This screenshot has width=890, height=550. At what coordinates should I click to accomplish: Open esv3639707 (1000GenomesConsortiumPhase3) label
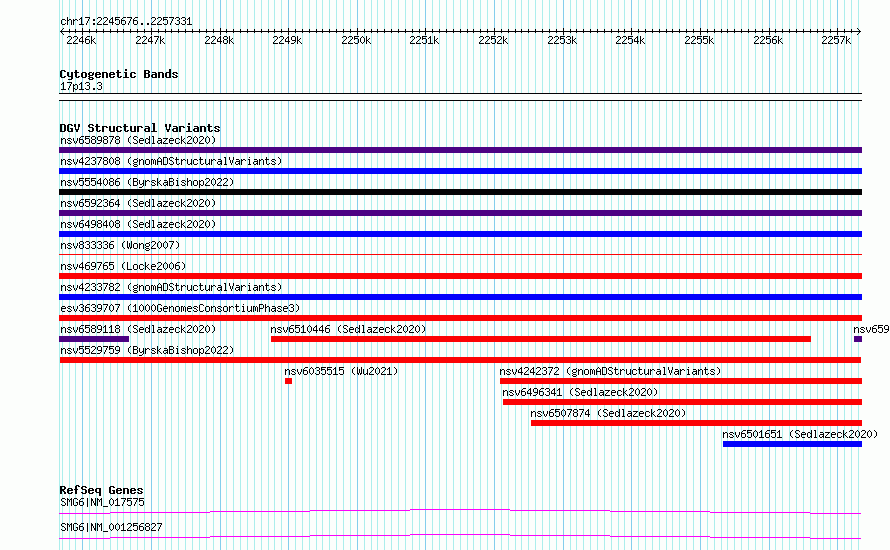[x=180, y=308]
